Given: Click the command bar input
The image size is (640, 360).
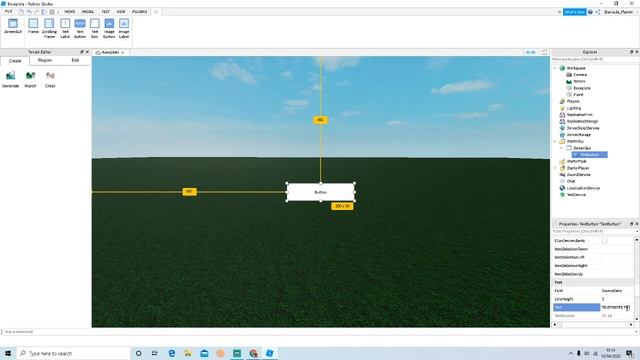Looking at the screenshot, I should tap(318, 332).
